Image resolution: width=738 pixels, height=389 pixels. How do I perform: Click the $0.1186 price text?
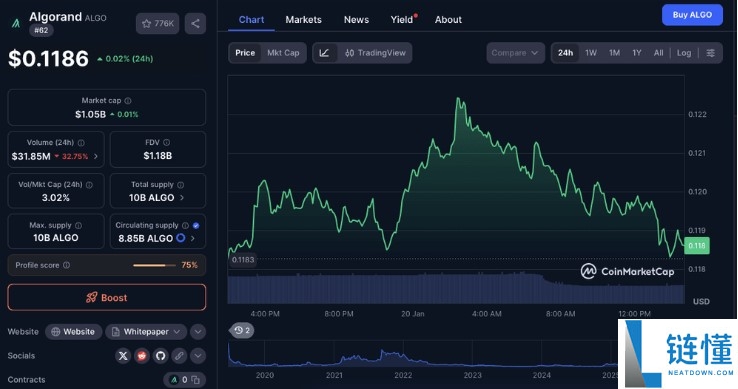click(48, 58)
